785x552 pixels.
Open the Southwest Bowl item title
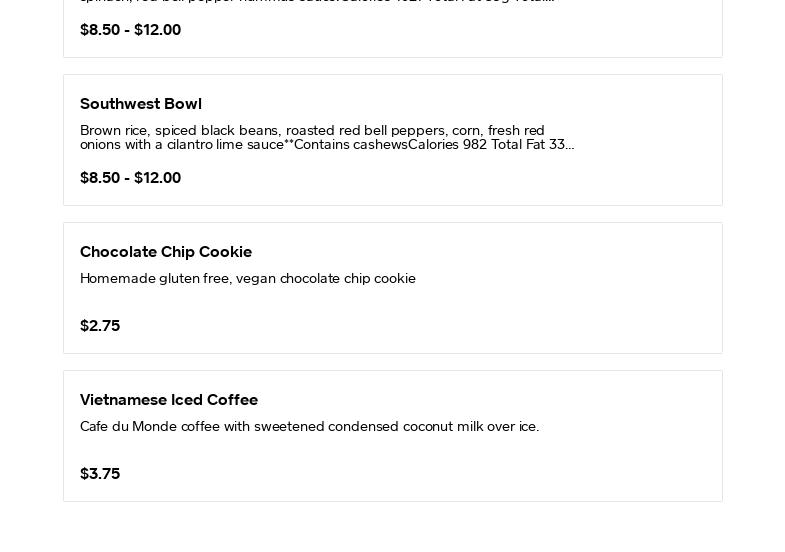[x=141, y=104]
